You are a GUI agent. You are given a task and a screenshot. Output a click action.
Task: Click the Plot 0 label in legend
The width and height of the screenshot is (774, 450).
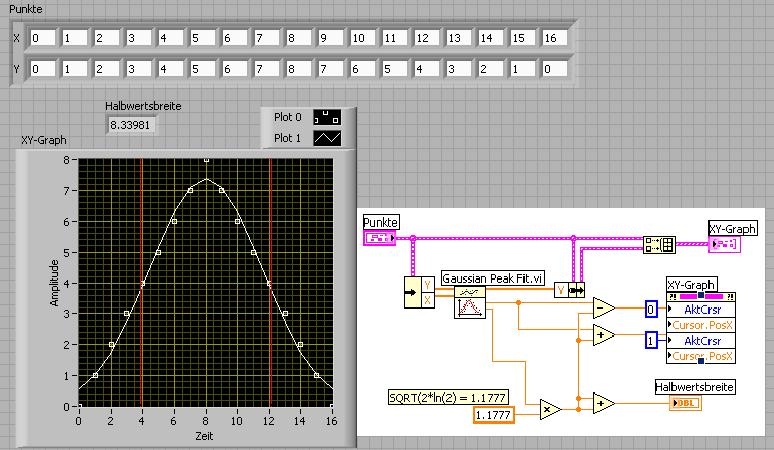[288, 117]
